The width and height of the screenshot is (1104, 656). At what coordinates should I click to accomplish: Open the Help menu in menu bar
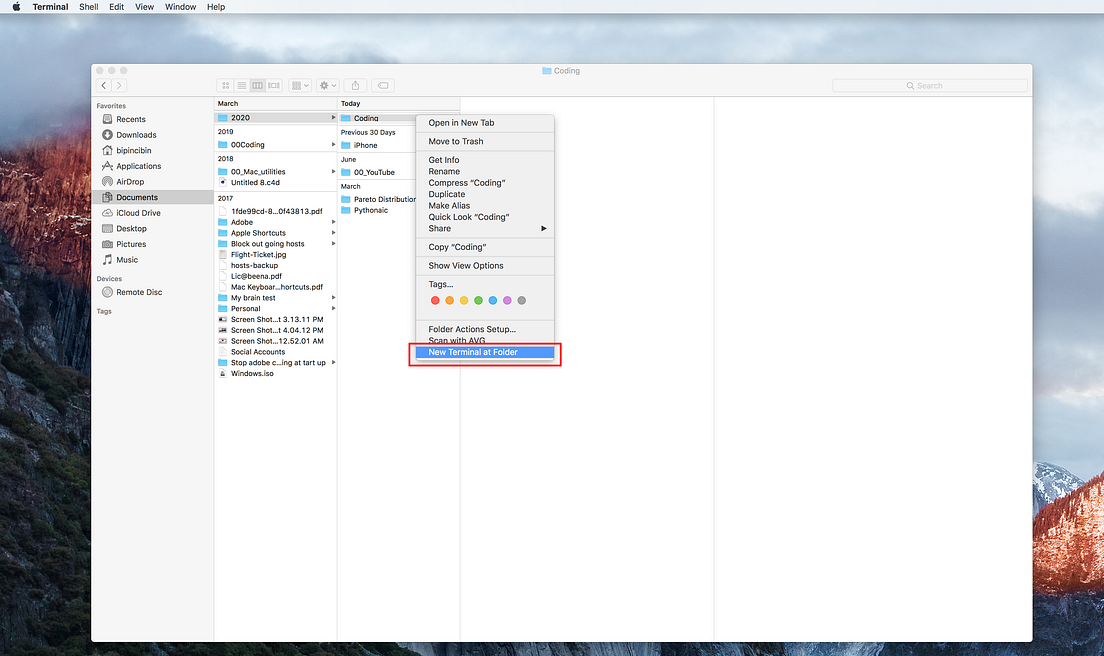click(216, 6)
